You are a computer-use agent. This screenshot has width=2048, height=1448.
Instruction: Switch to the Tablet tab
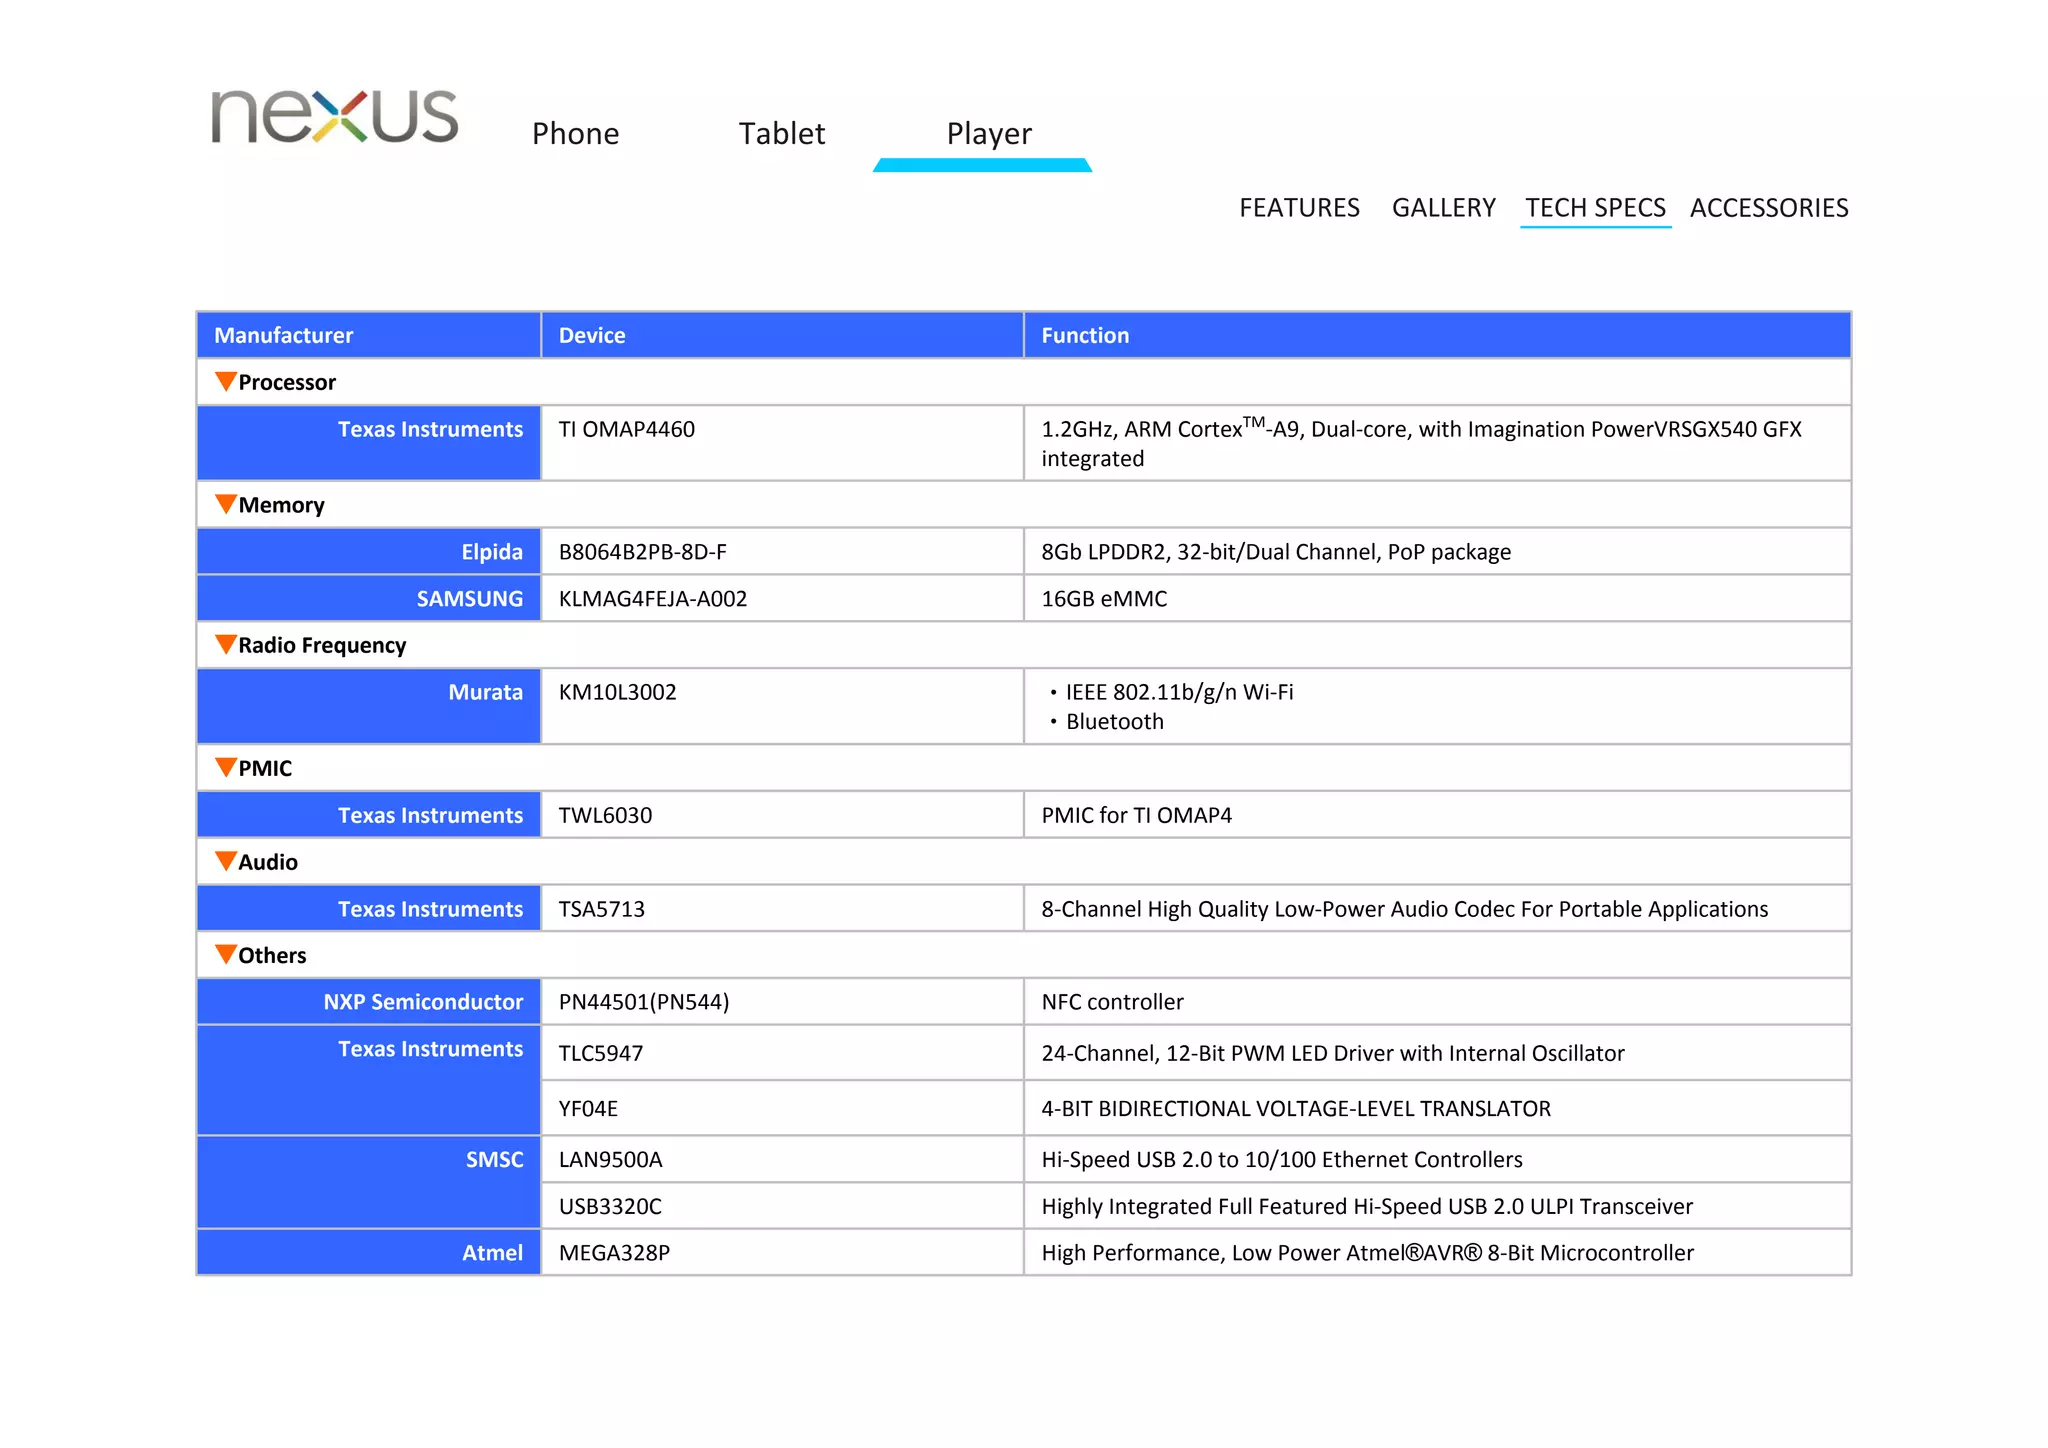pyautogui.click(x=781, y=134)
